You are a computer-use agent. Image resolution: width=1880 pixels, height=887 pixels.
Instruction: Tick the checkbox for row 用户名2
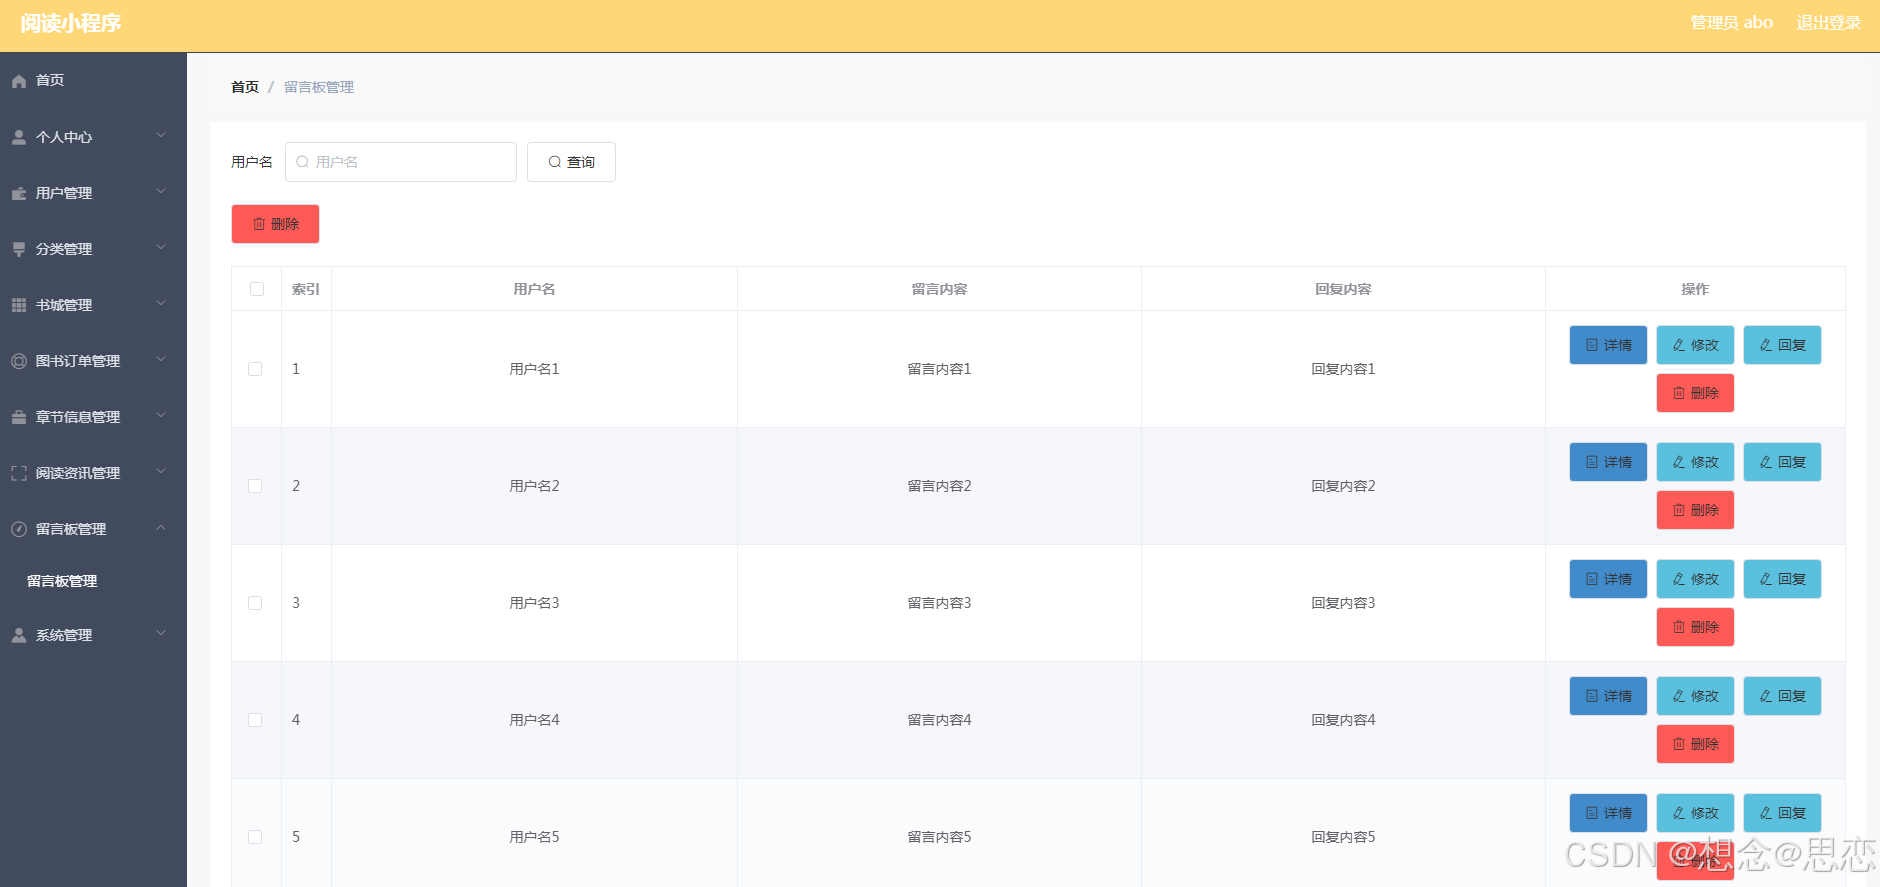click(255, 486)
